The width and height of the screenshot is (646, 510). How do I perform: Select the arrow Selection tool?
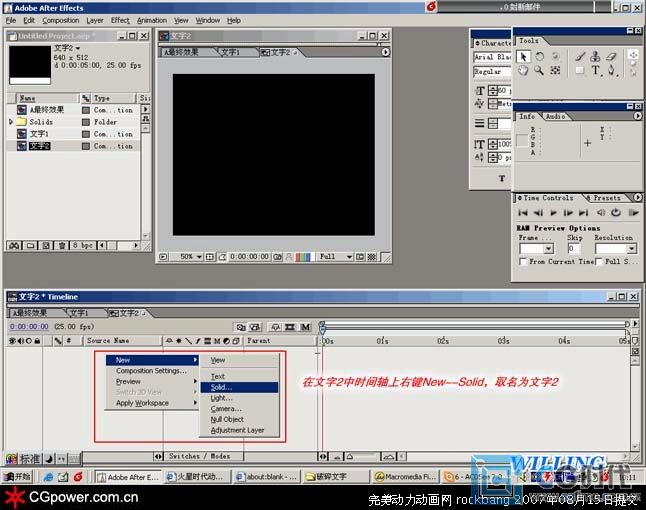click(523, 56)
